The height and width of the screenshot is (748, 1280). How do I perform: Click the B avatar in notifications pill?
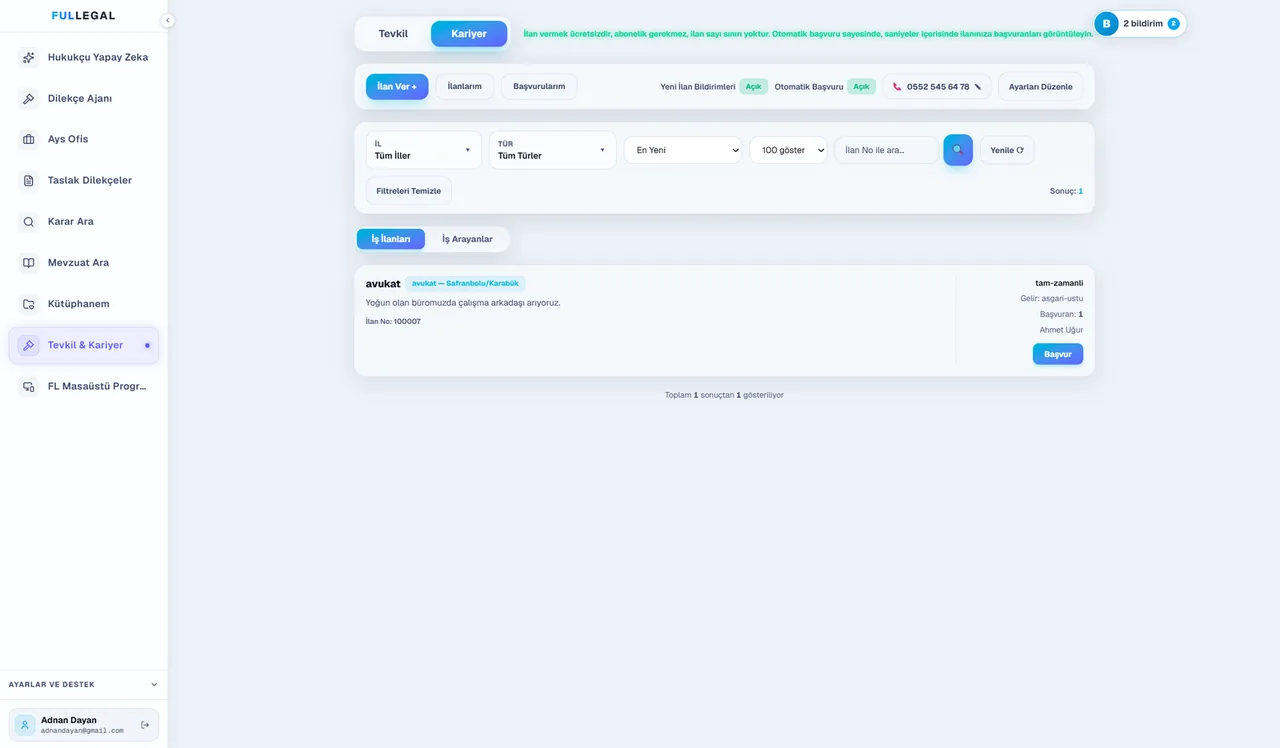click(1106, 23)
